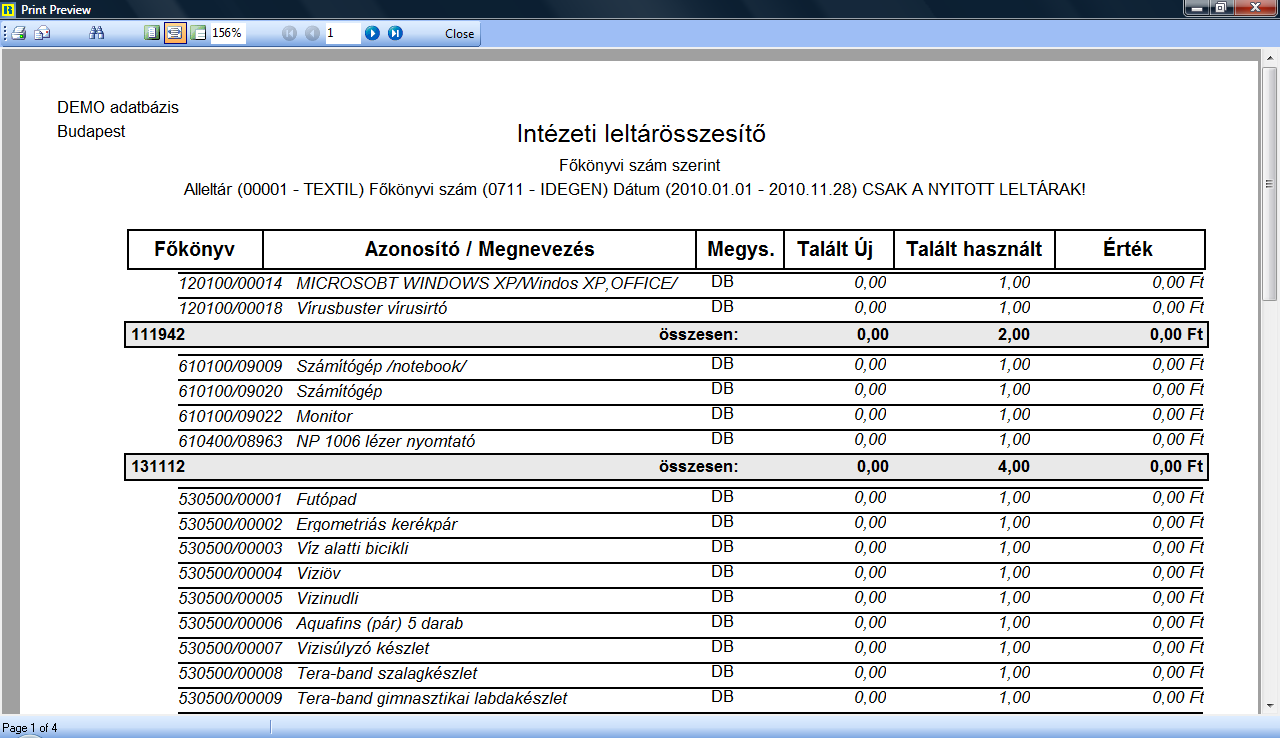Click the filter line starting with 'Alleltár (00001 - TEXTIL)'
Viewport: 1280px width, 738px height.
point(635,189)
